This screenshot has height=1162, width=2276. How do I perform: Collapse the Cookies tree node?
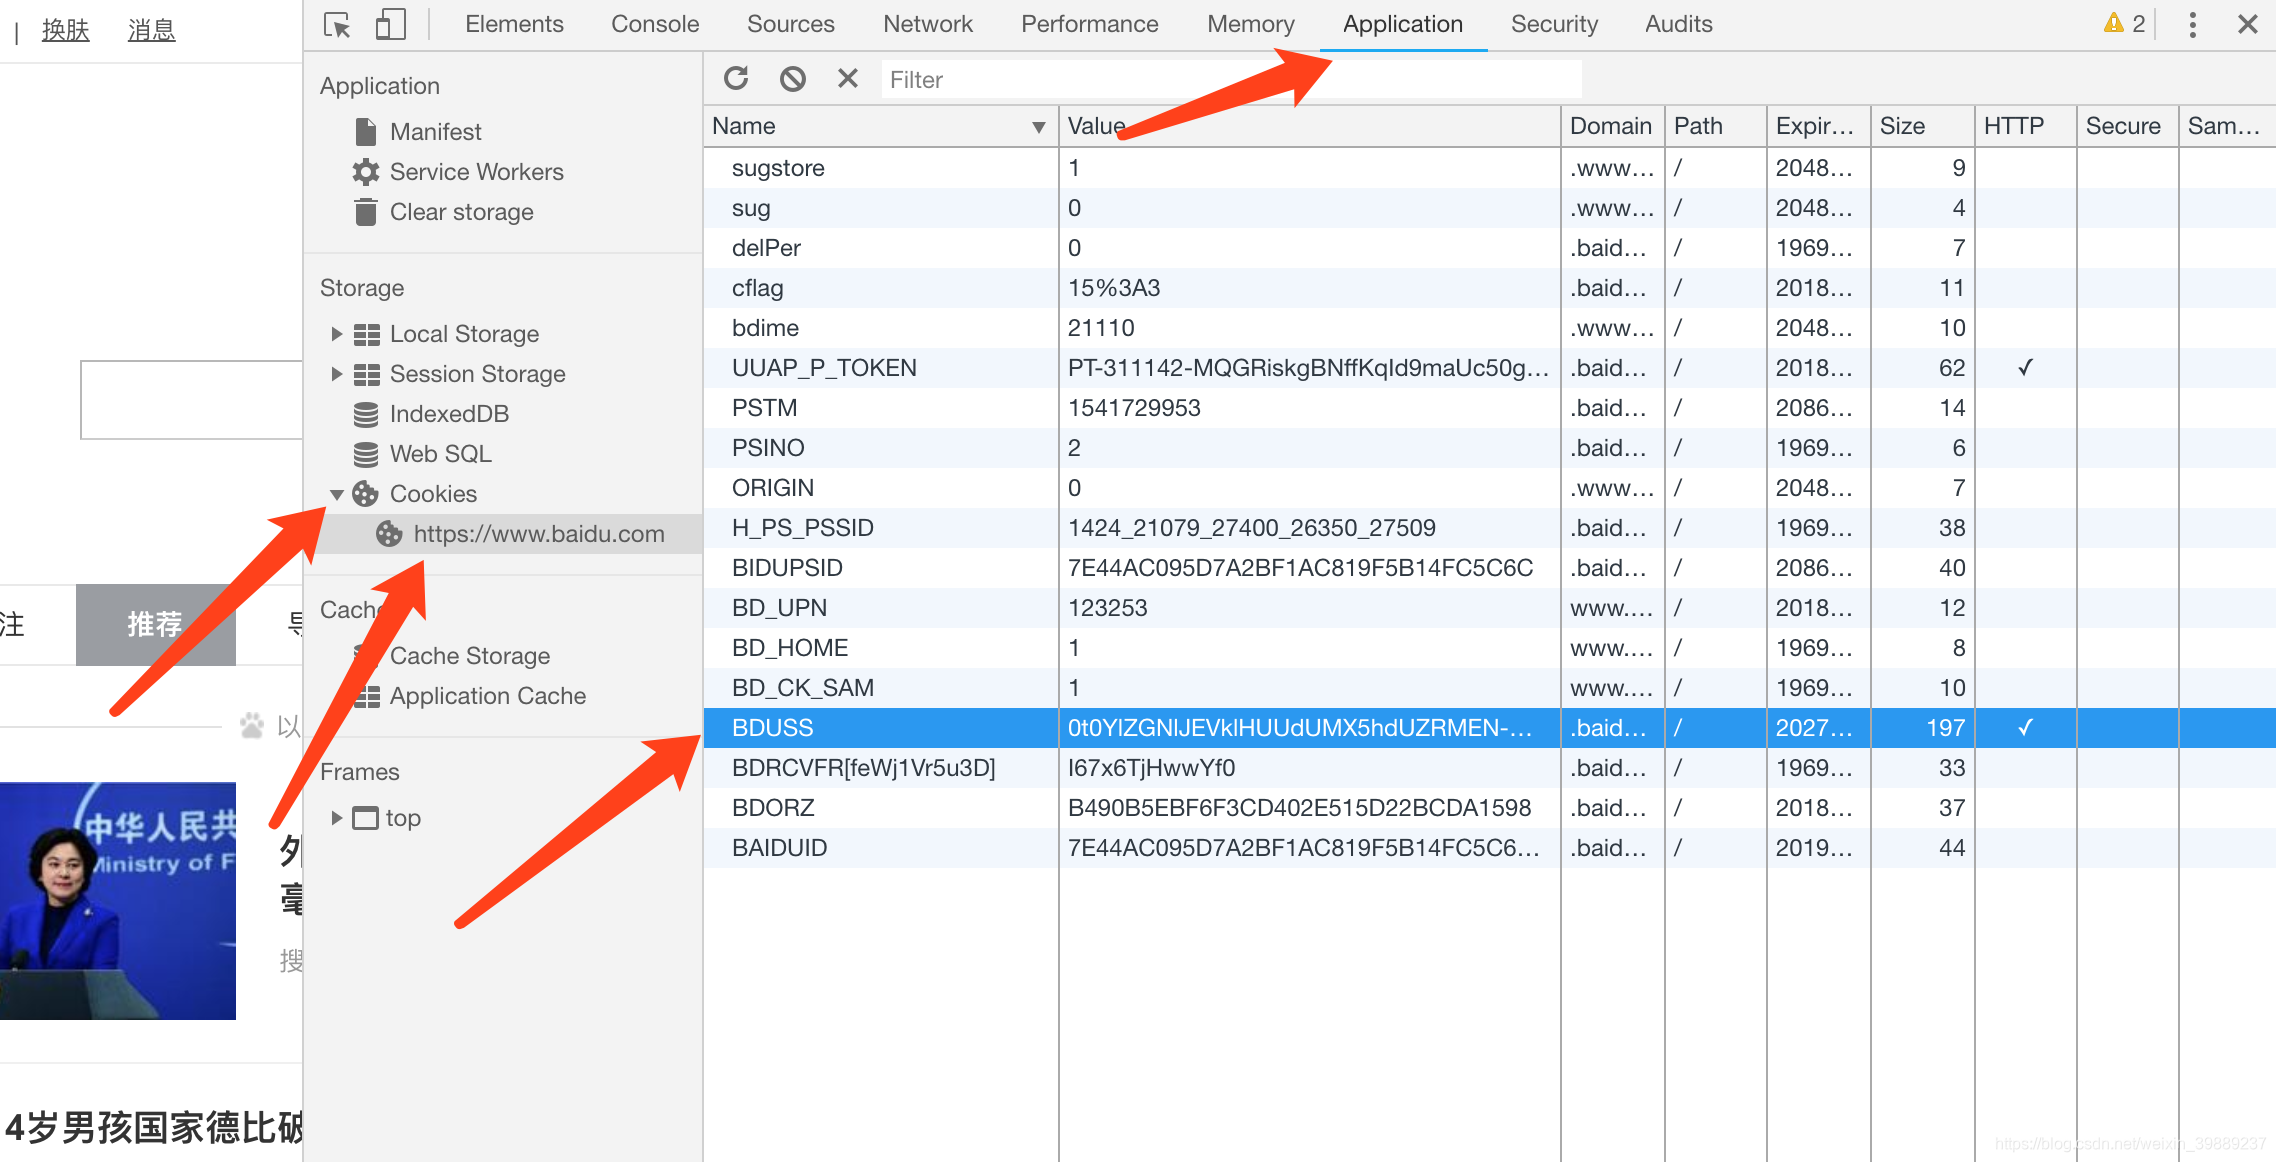(337, 494)
